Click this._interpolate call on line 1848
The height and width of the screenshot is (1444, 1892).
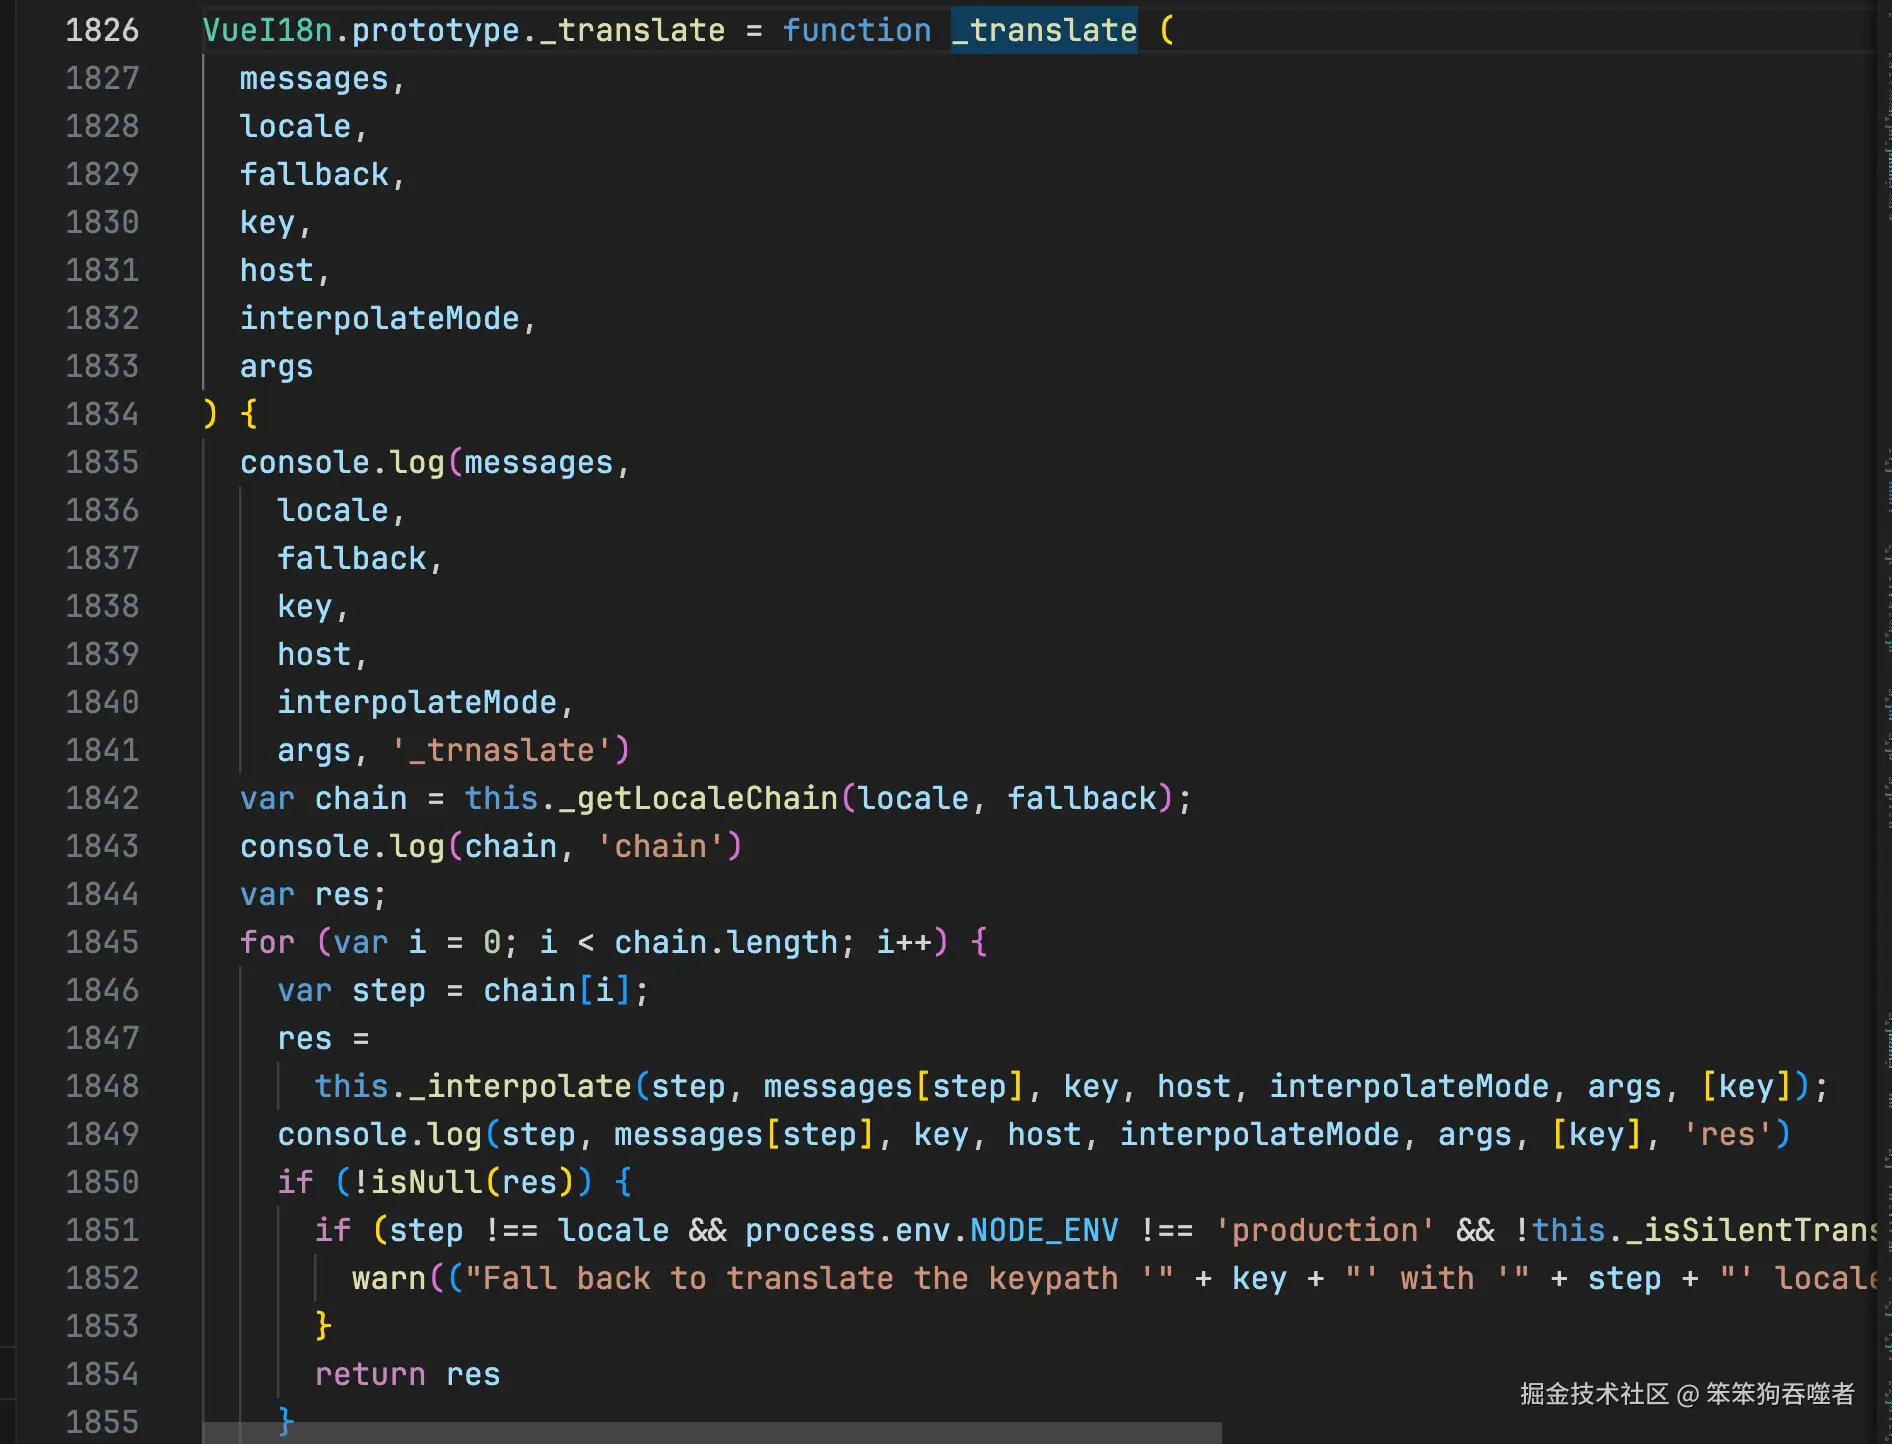click(473, 1086)
